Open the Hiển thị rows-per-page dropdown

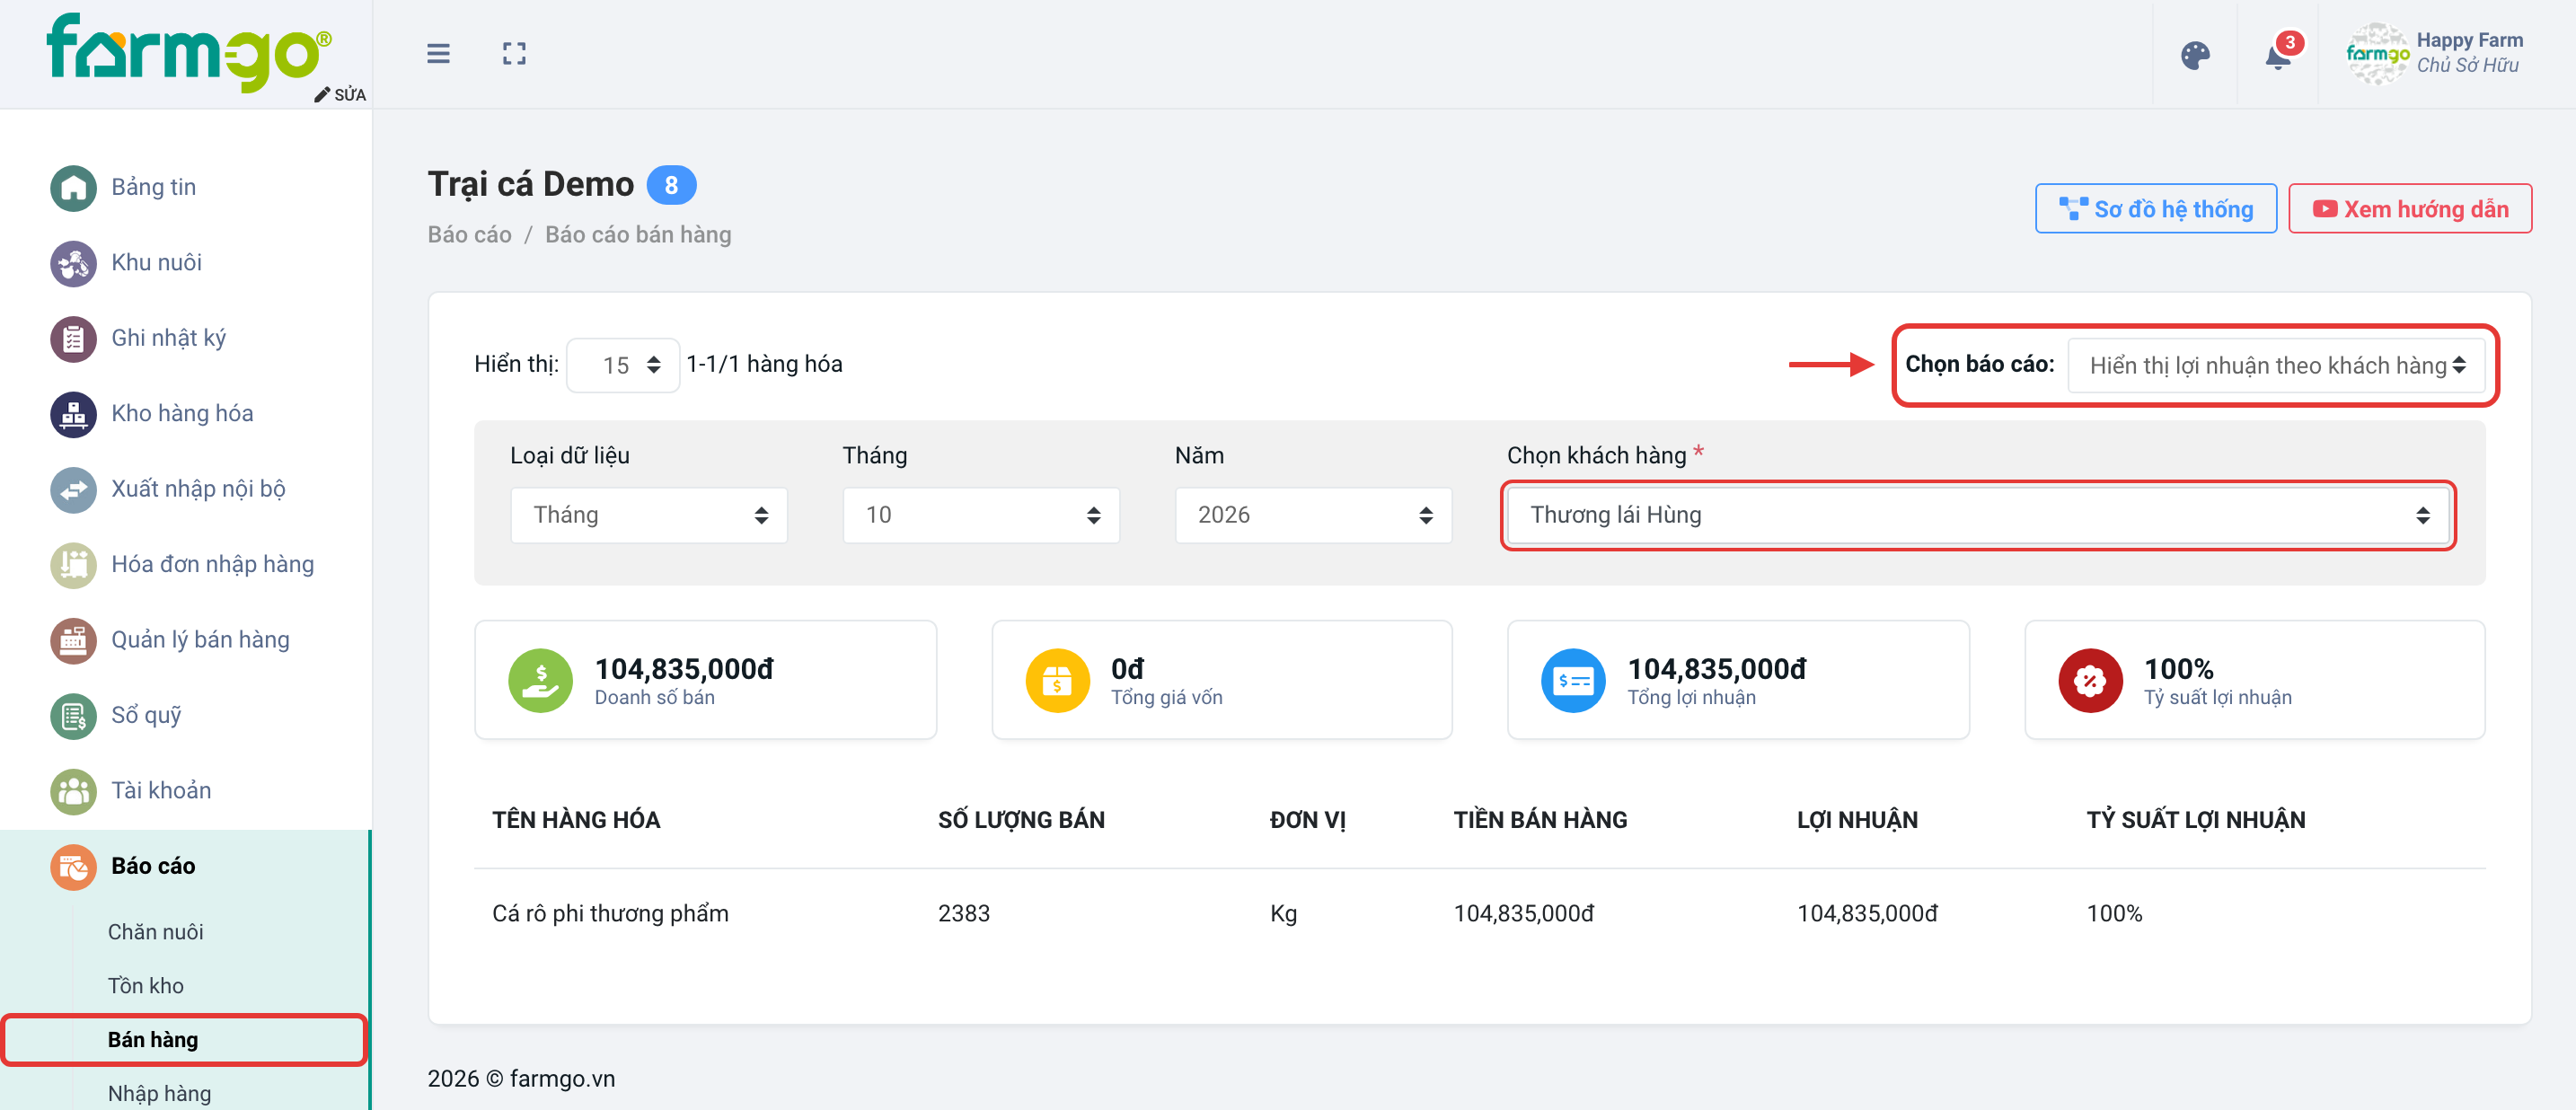623,365
